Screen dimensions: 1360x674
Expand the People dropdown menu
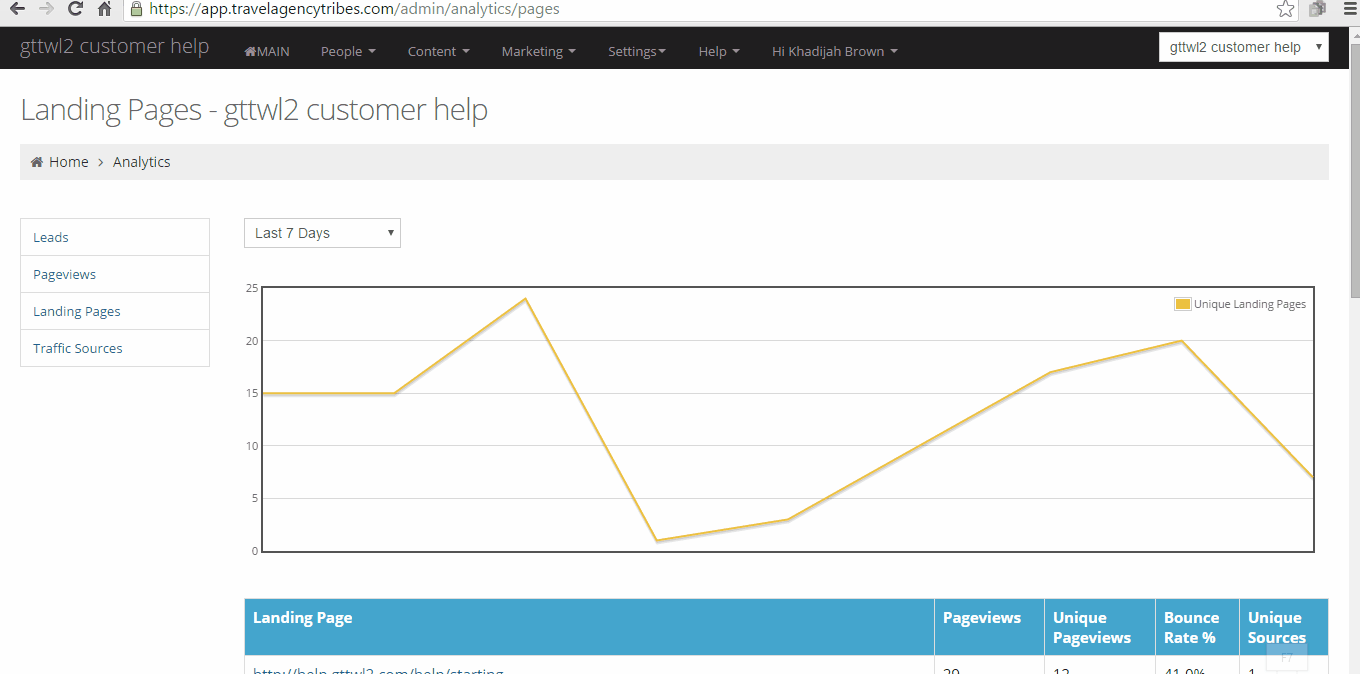coord(348,51)
